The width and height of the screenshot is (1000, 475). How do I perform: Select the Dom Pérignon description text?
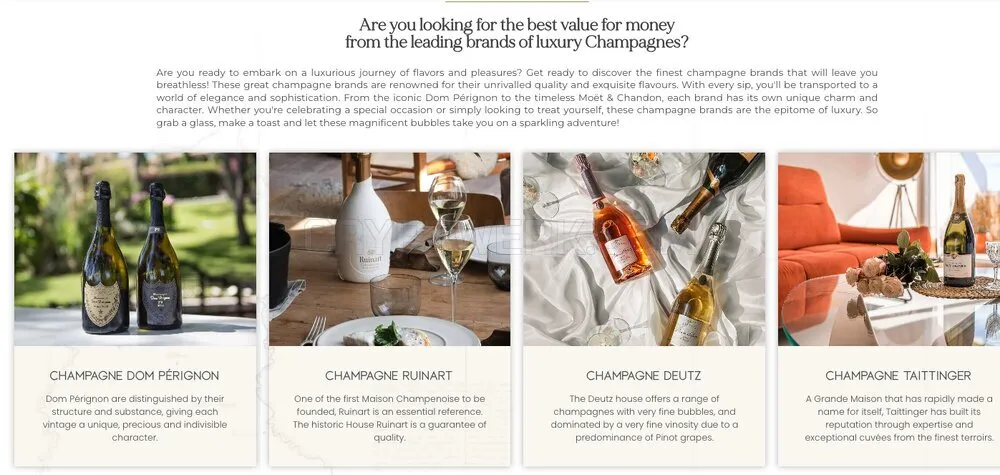point(135,418)
